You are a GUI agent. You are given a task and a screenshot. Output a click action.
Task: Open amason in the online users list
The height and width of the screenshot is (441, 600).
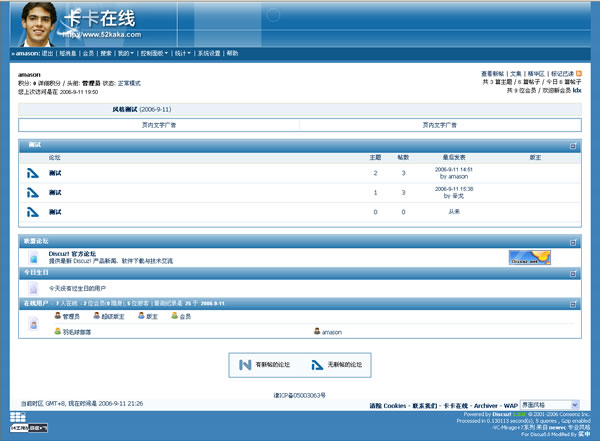pyautogui.click(x=332, y=332)
